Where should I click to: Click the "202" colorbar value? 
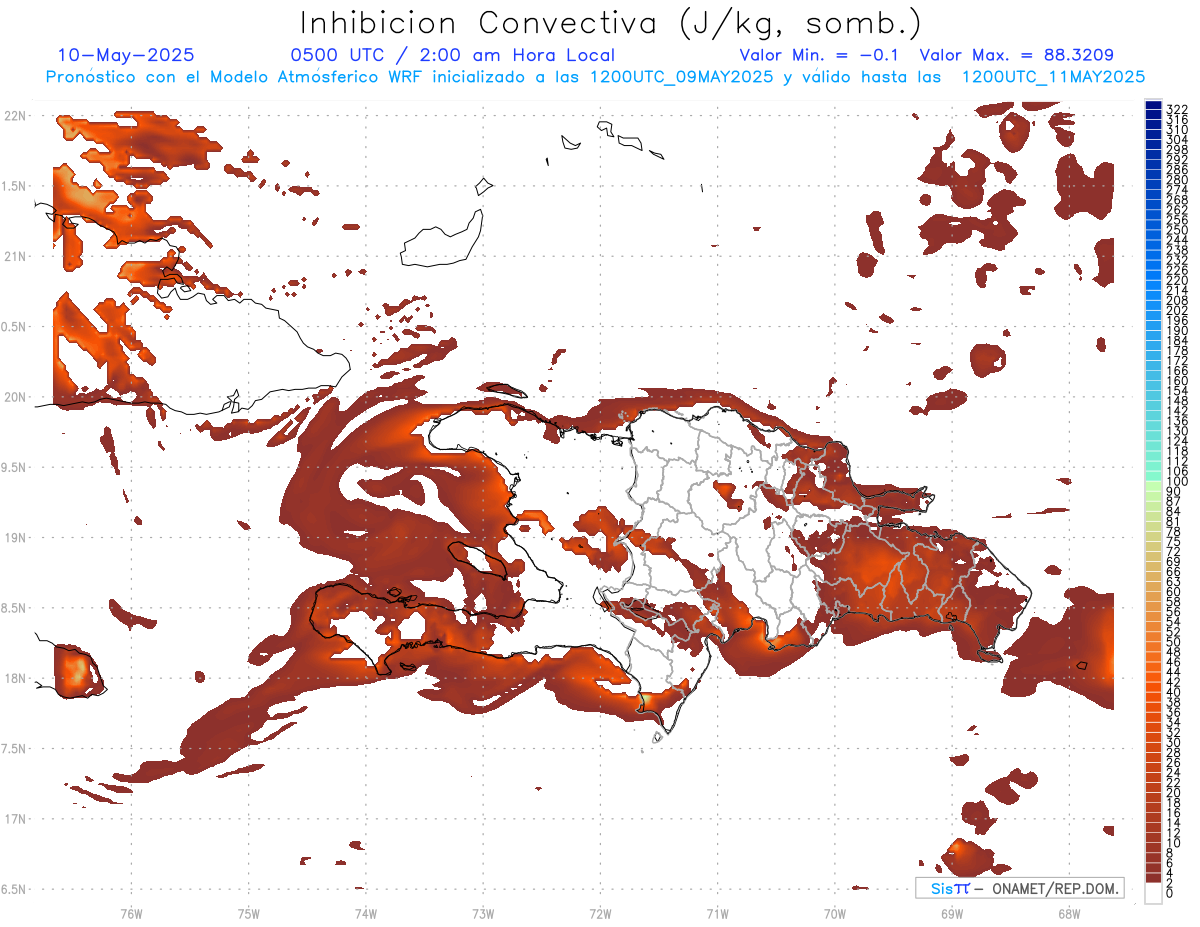coord(1177,310)
